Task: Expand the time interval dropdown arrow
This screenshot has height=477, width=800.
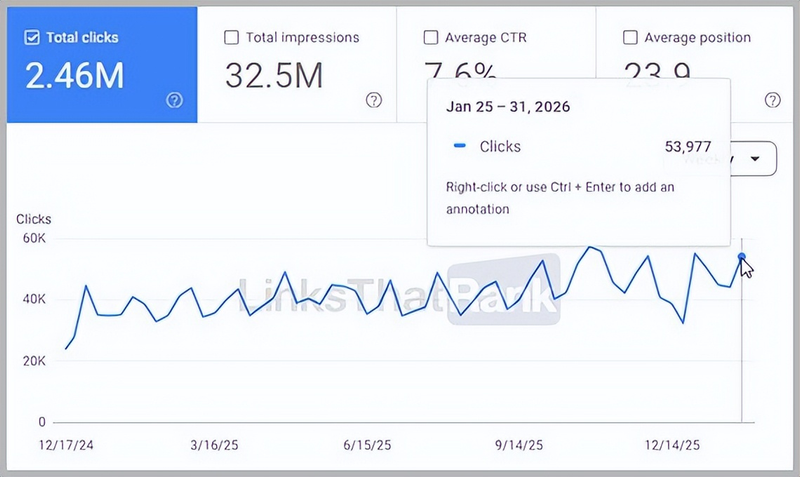Action: point(755,158)
